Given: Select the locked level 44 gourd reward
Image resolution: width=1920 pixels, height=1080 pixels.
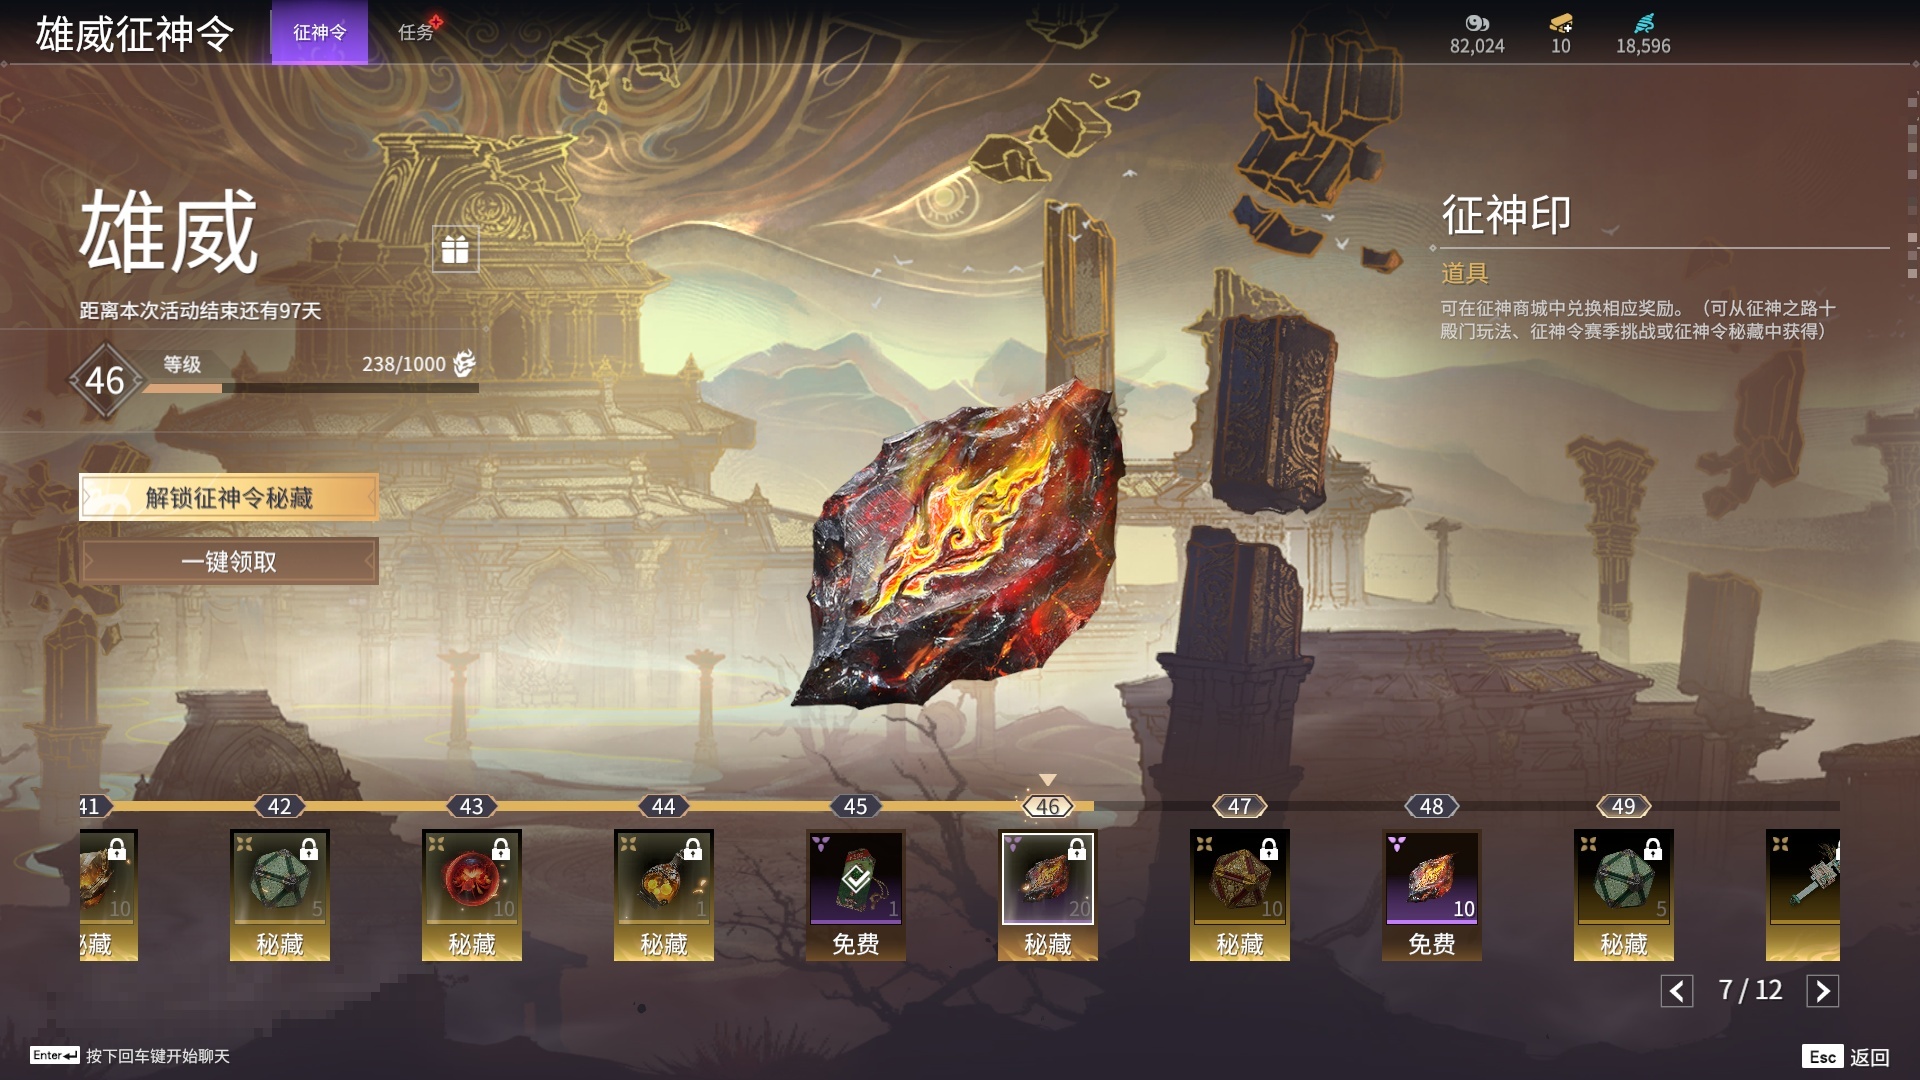Looking at the screenshot, I should point(664,895).
